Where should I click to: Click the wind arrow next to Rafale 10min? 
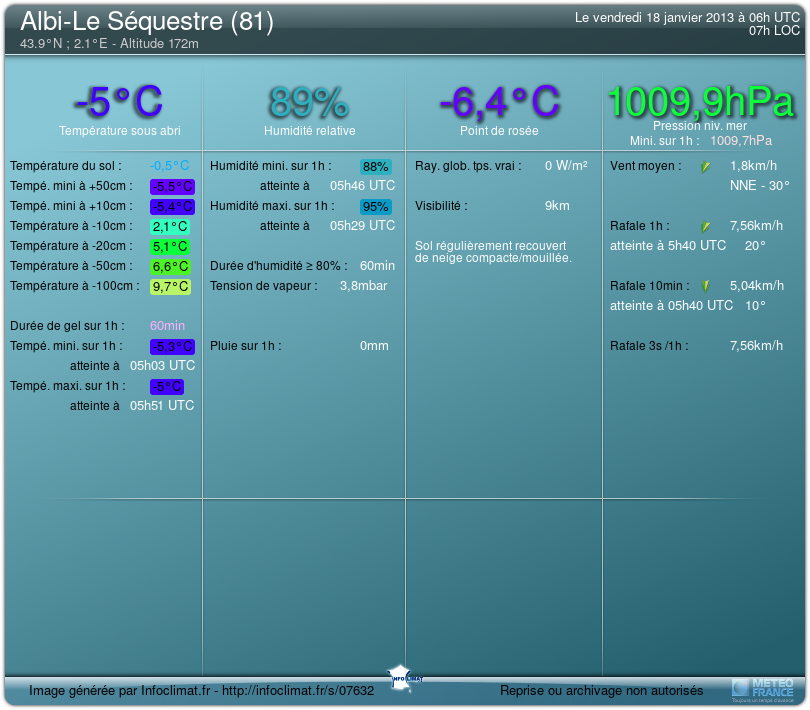pos(706,287)
